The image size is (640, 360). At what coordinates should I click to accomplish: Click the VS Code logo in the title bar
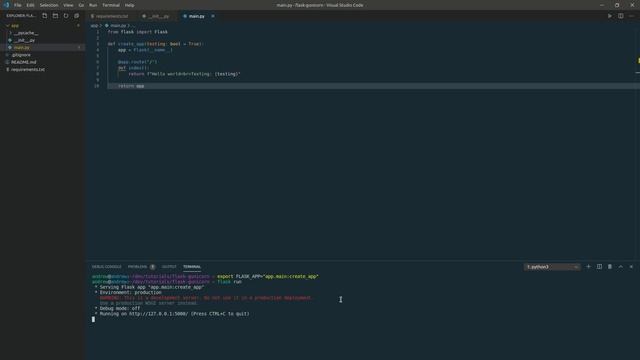click(6, 5)
